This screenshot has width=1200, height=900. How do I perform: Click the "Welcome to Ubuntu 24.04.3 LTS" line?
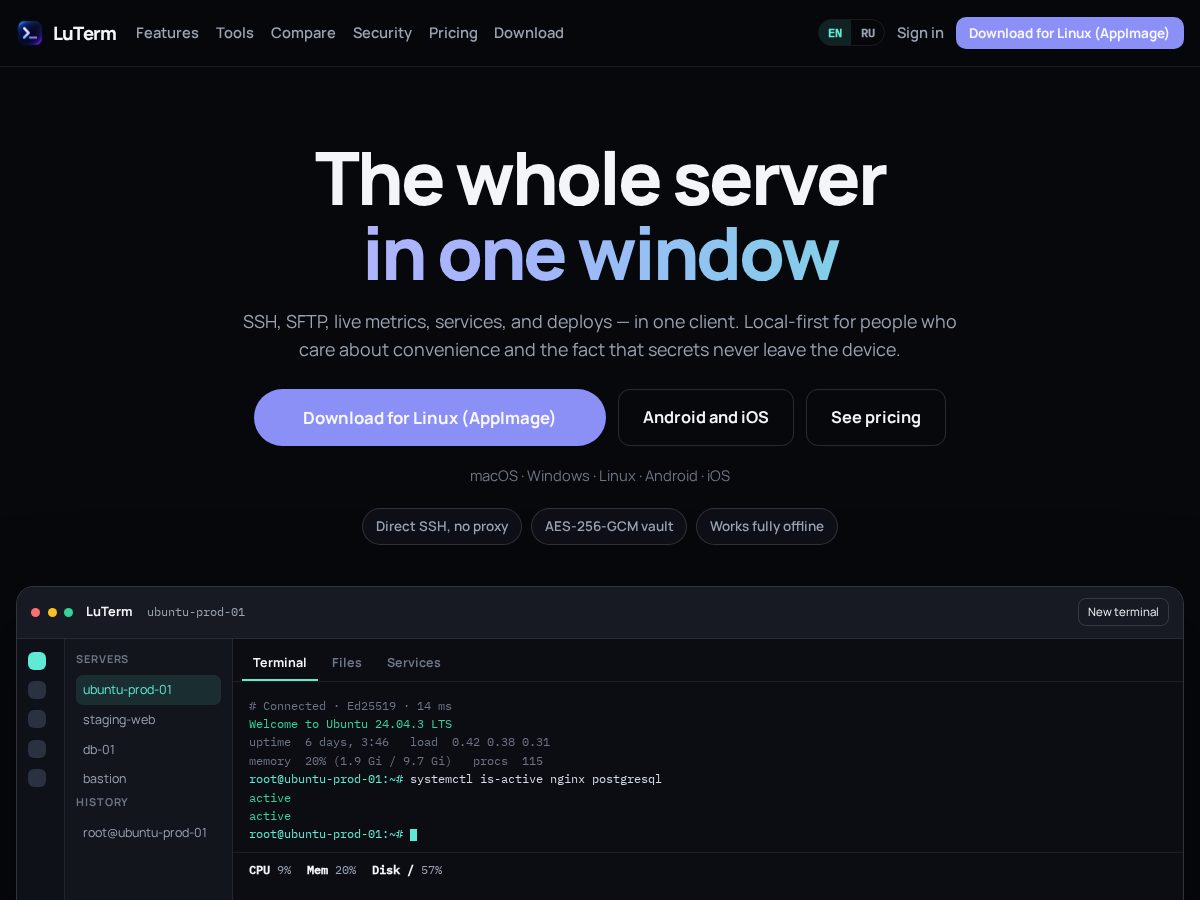tap(350, 724)
